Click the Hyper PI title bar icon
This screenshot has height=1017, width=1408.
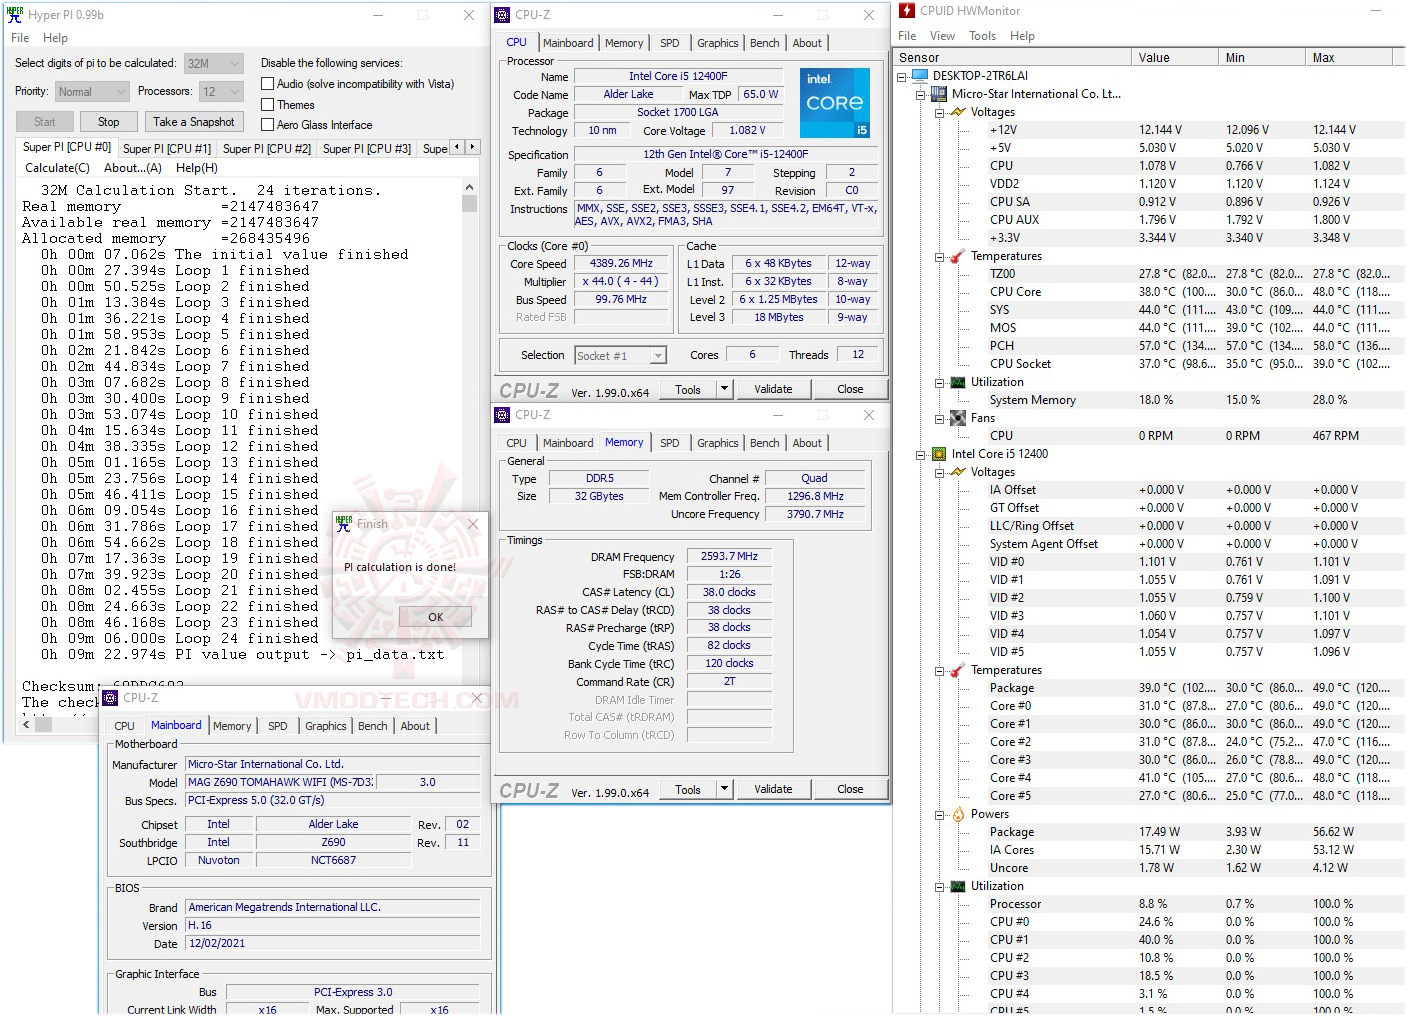(15, 15)
